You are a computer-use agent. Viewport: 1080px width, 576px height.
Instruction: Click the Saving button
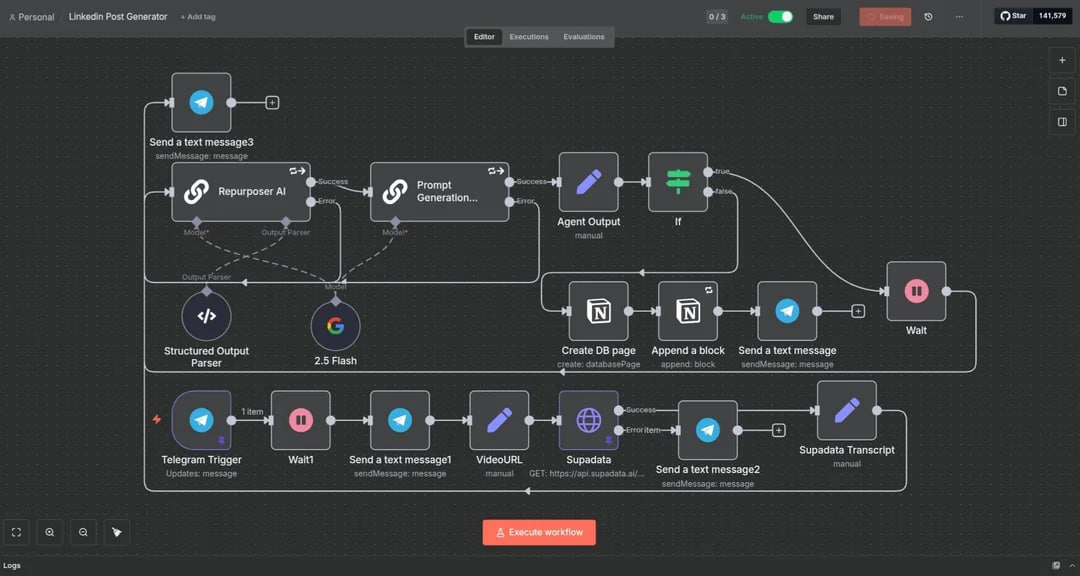[x=885, y=17]
